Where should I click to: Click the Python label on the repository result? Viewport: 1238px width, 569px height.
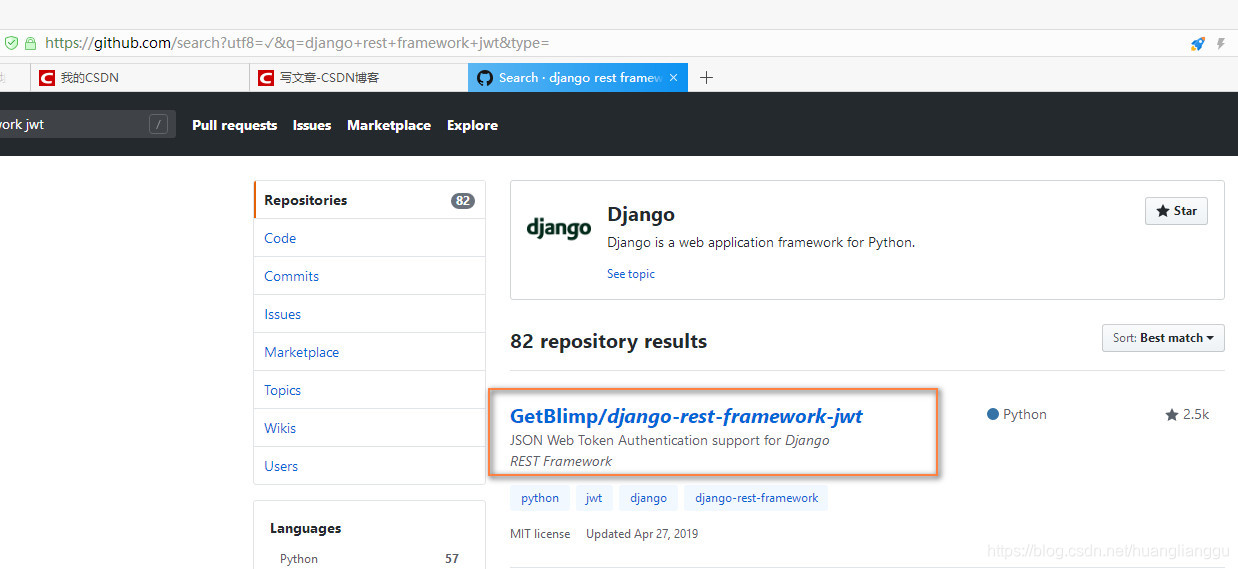tap(1025, 414)
